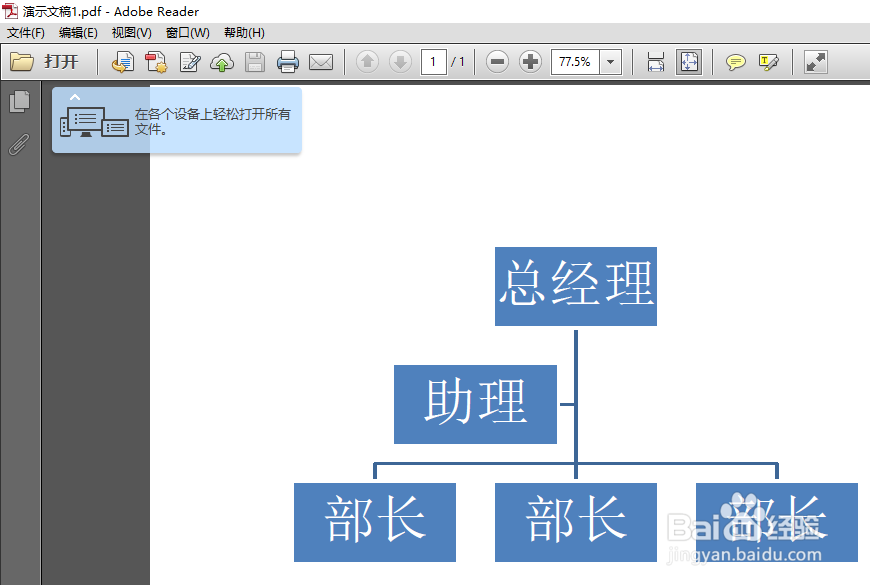The height and width of the screenshot is (585, 870).
Task: Select the highlight text tool
Action: click(x=768, y=62)
